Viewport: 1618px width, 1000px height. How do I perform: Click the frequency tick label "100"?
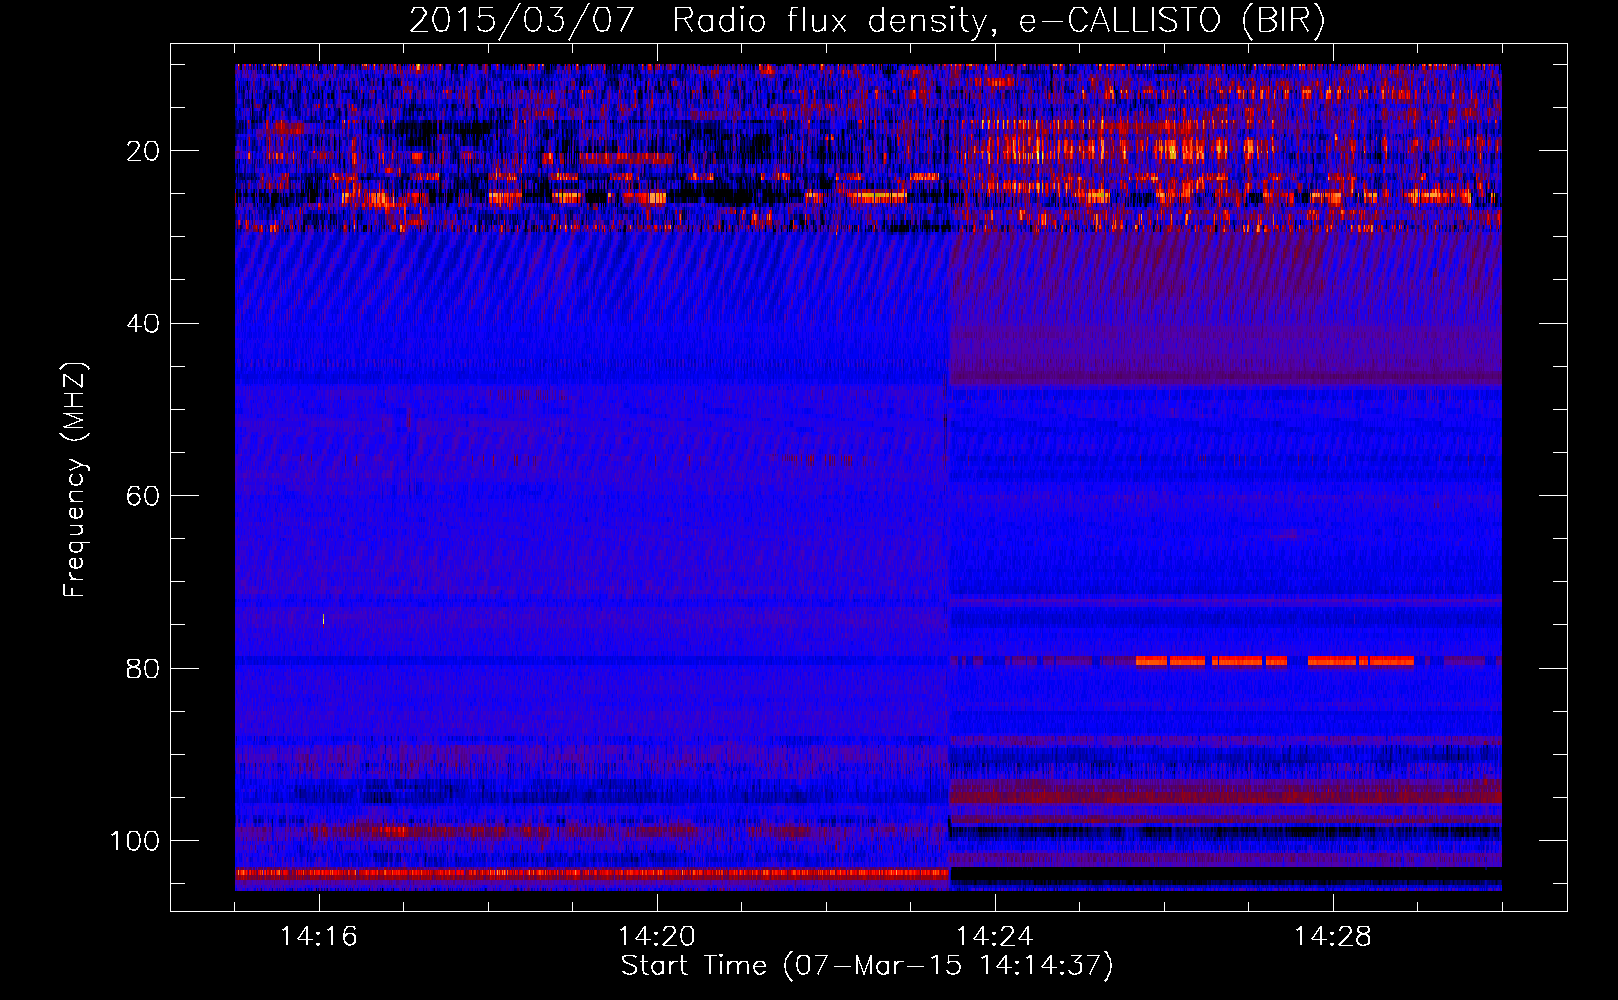[x=135, y=840]
